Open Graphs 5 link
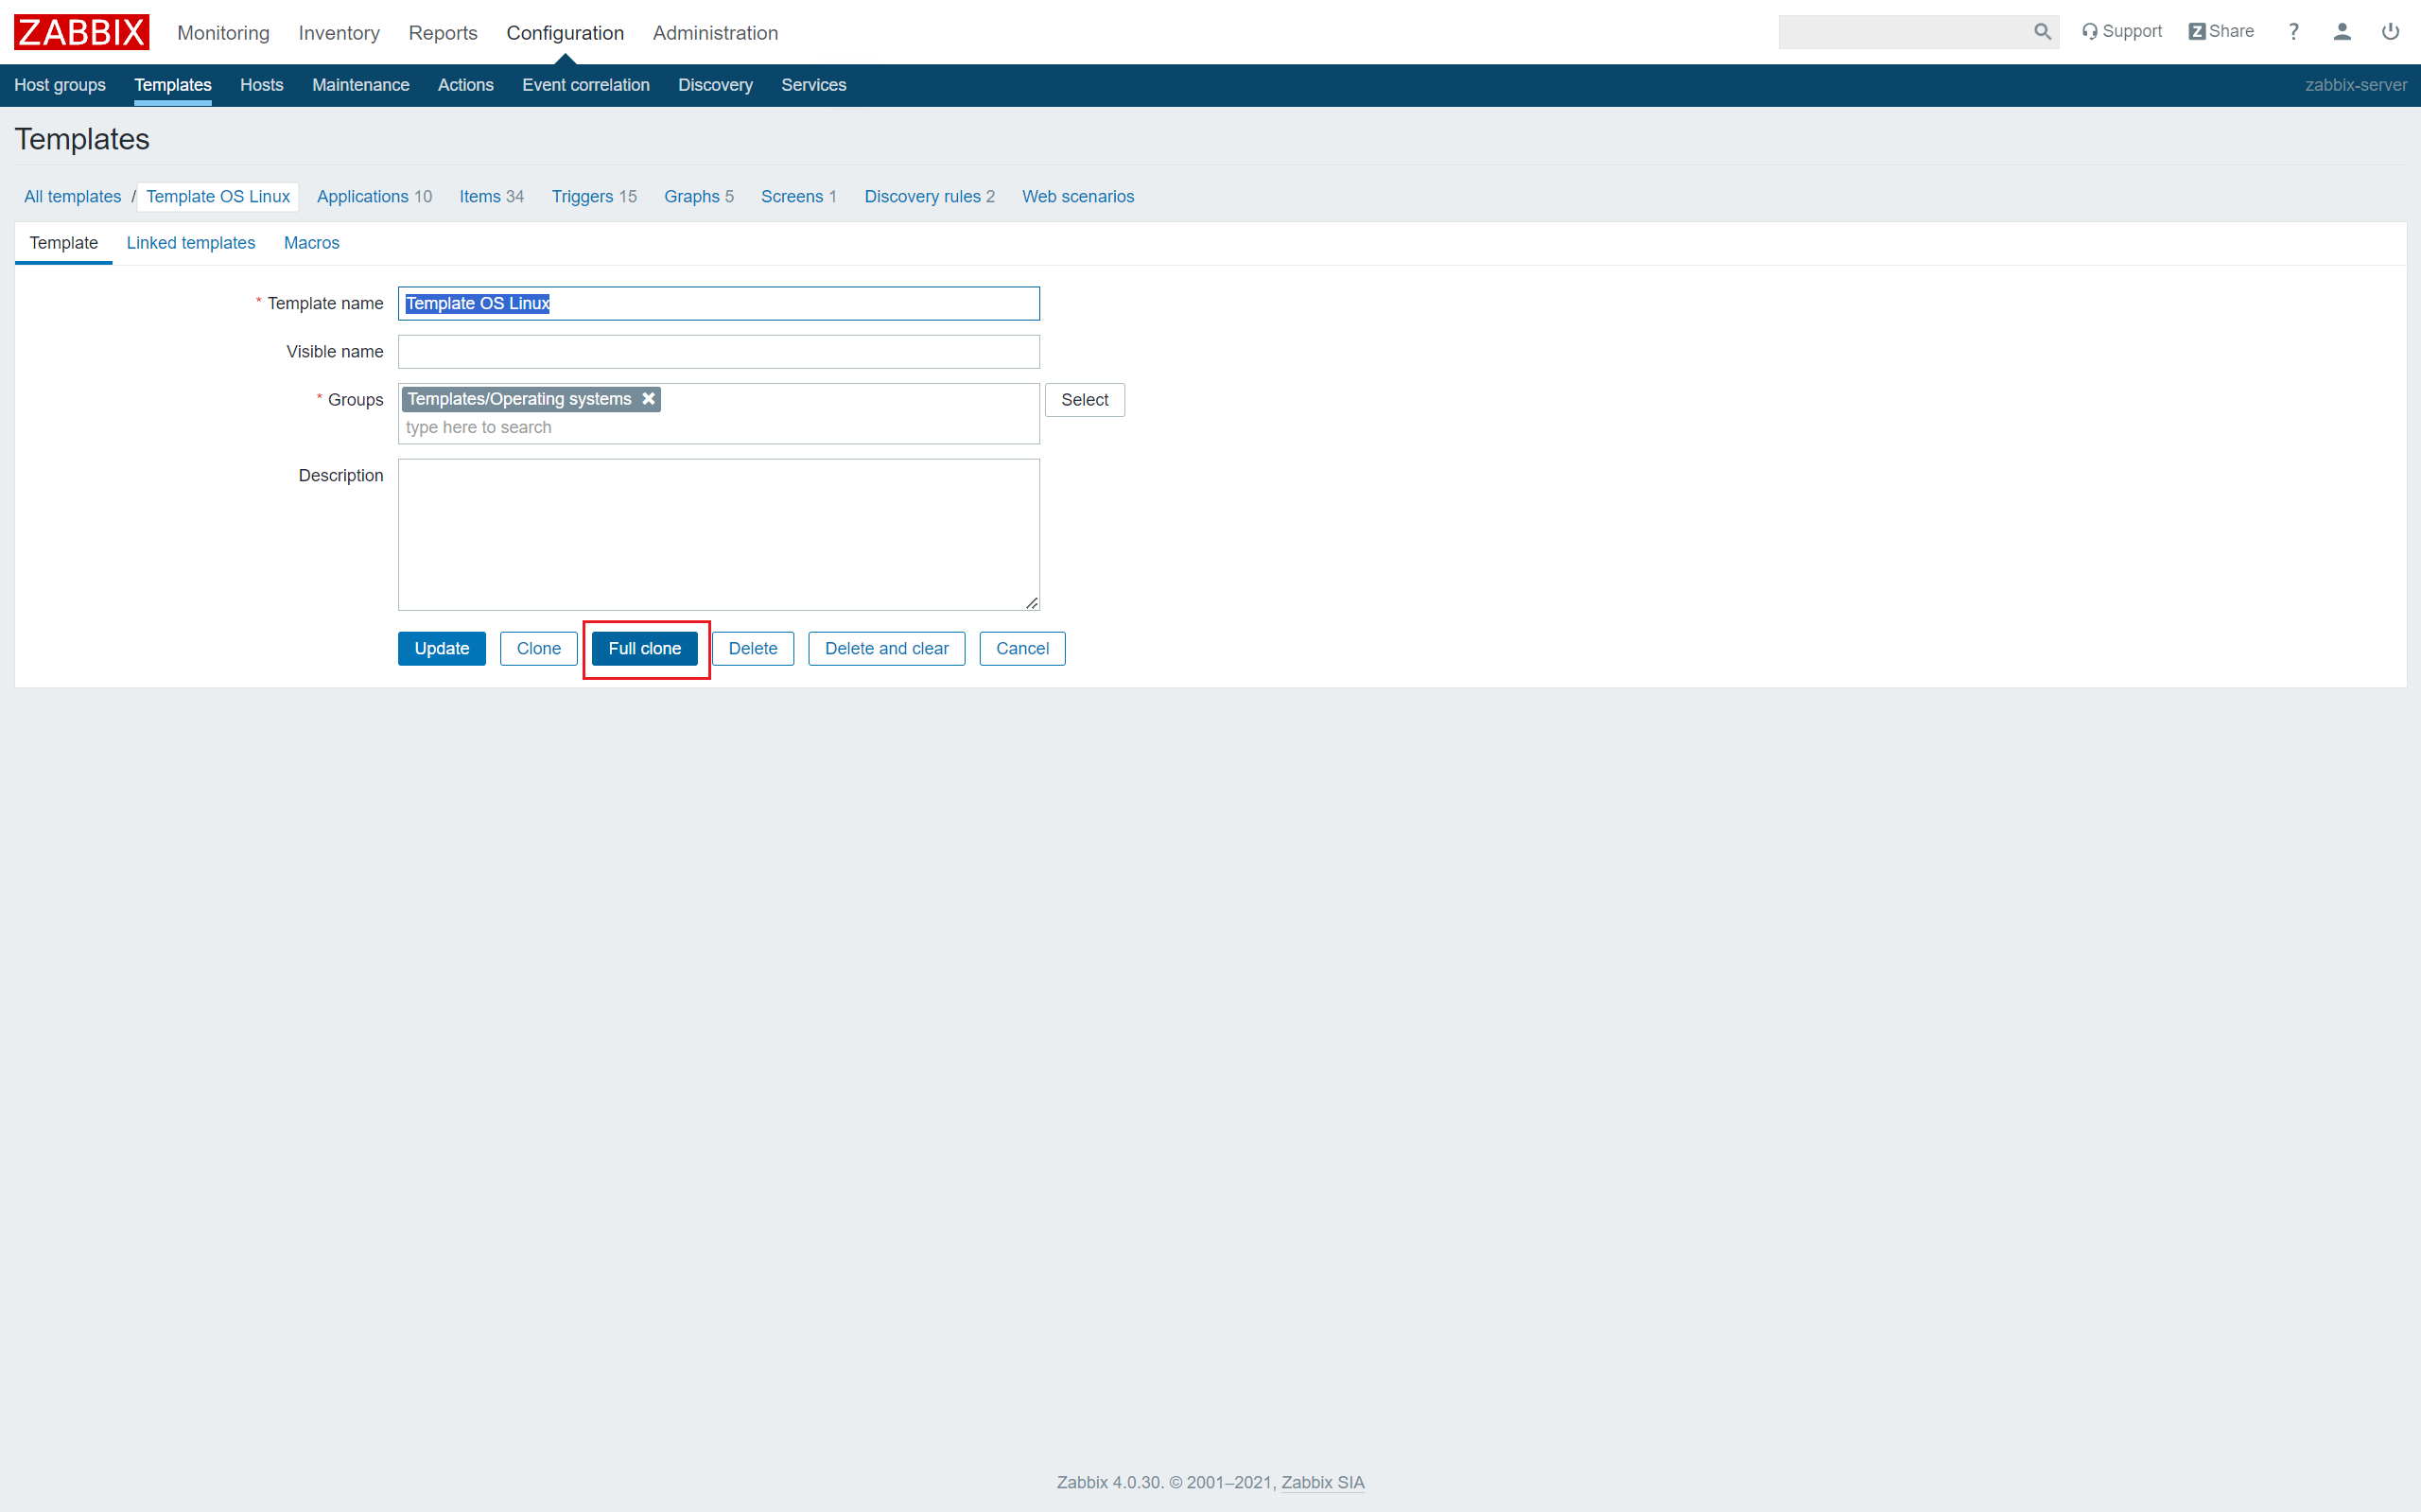2421x1512 pixels. pos(699,197)
